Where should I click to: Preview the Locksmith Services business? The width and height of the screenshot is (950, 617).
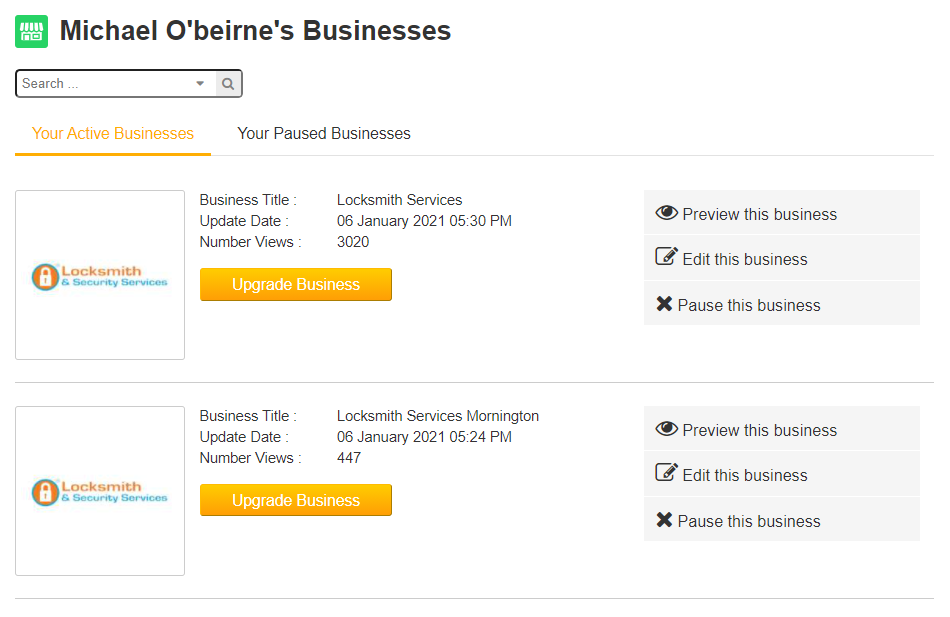pos(759,214)
